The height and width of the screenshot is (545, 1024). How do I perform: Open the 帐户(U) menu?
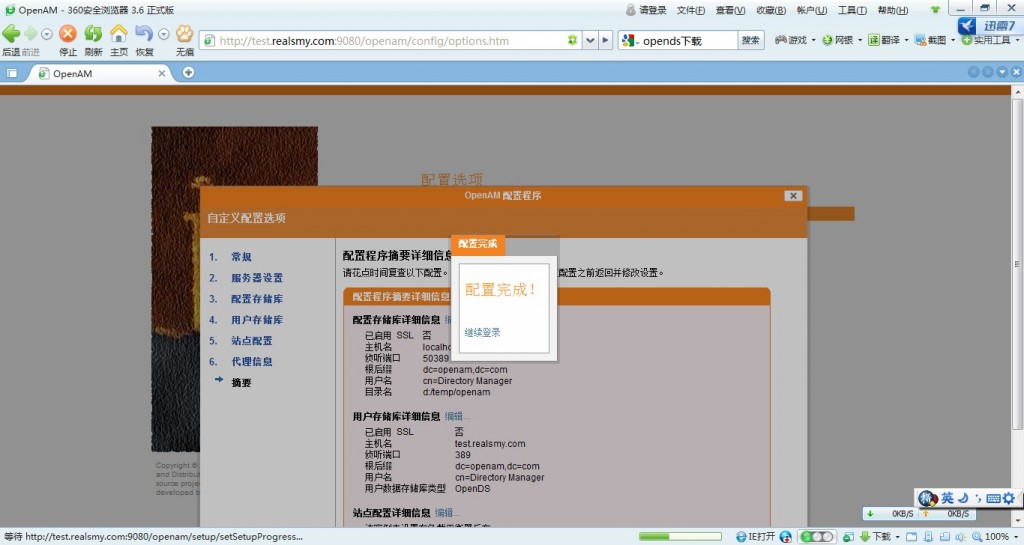click(812, 10)
